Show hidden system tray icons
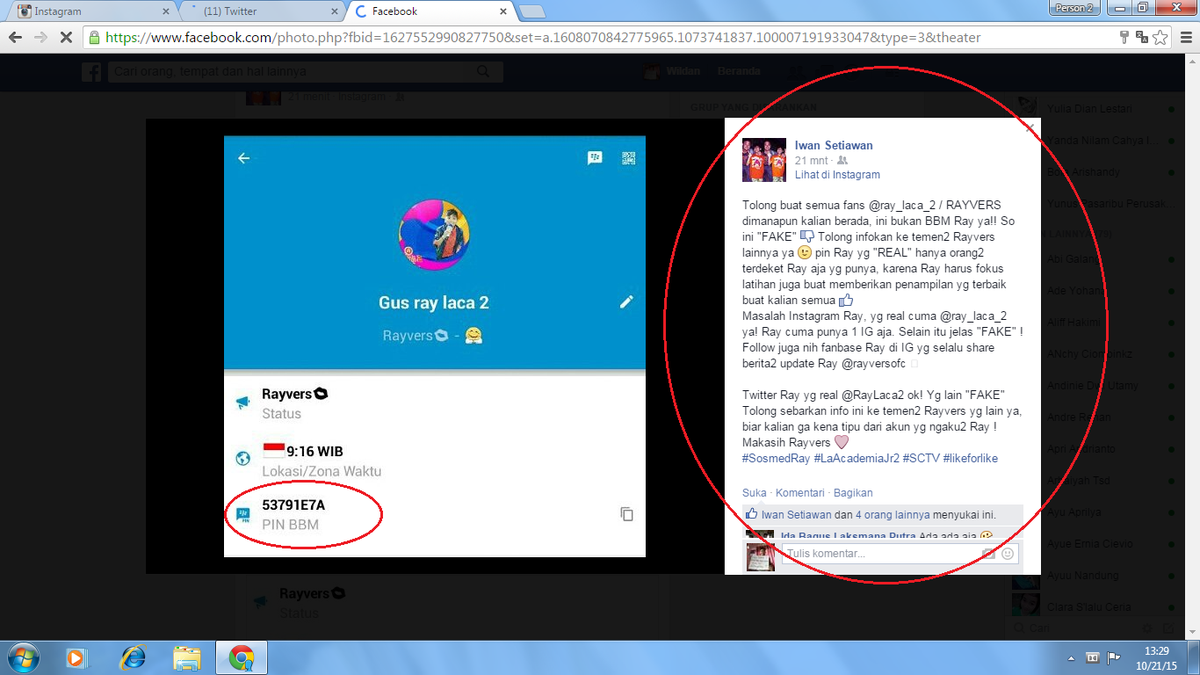This screenshot has width=1200, height=675. click(1073, 657)
